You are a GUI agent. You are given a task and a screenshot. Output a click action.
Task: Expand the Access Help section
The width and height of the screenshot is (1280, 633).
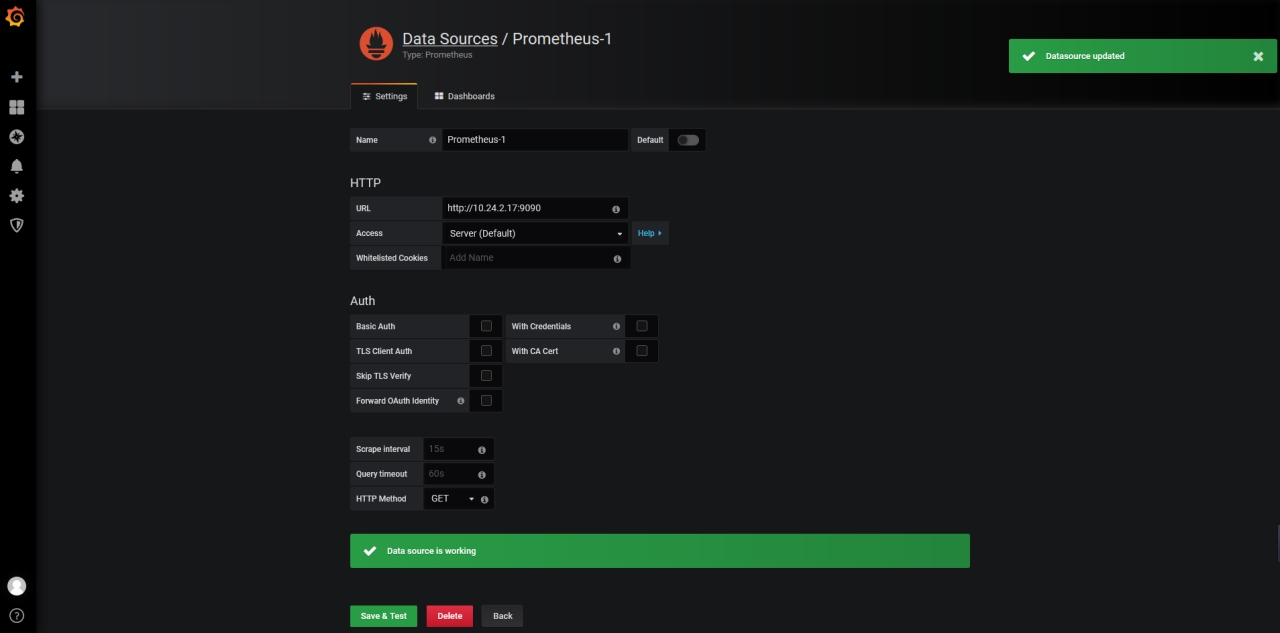click(650, 233)
